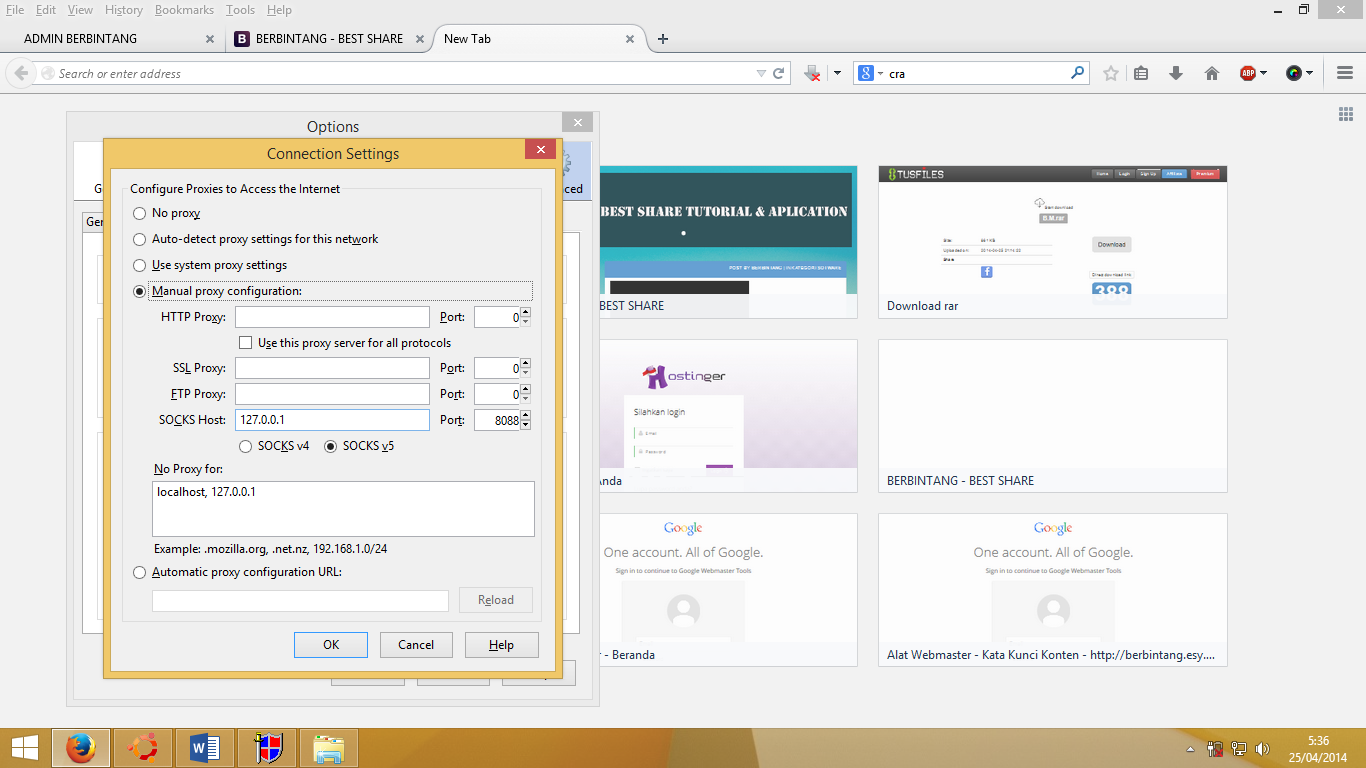
Task: Open the Edit menu
Action: pyautogui.click(x=46, y=10)
